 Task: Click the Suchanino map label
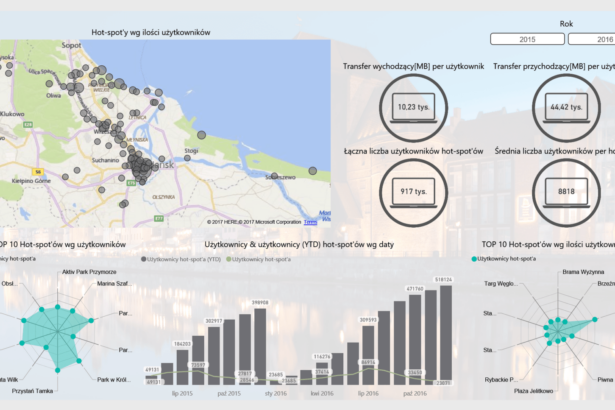click(106, 160)
